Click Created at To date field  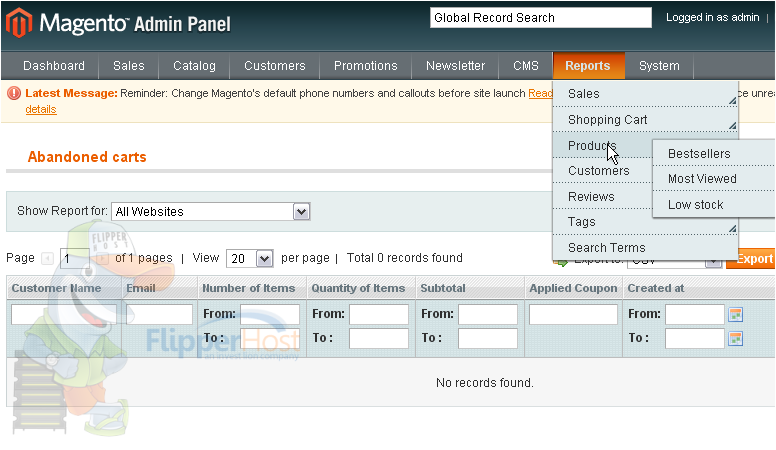pyautogui.click(x=695, y=339)
